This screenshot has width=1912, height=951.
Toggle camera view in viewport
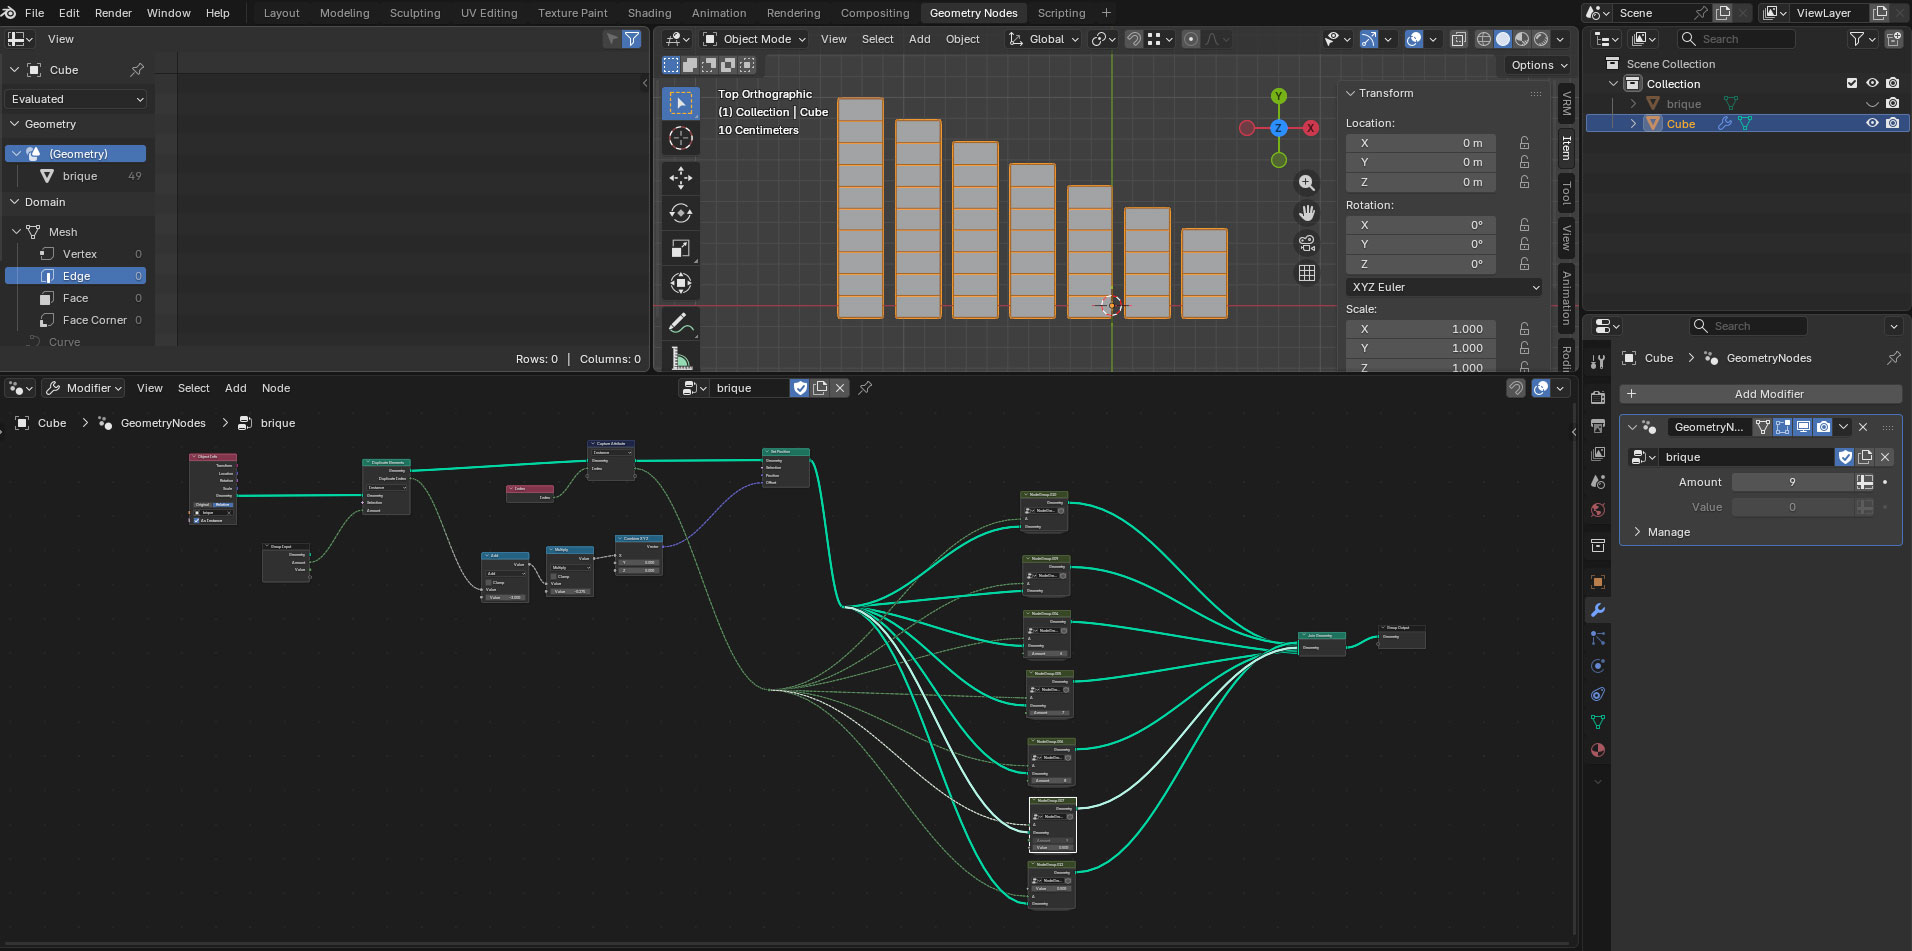[x=1306, y=243]
